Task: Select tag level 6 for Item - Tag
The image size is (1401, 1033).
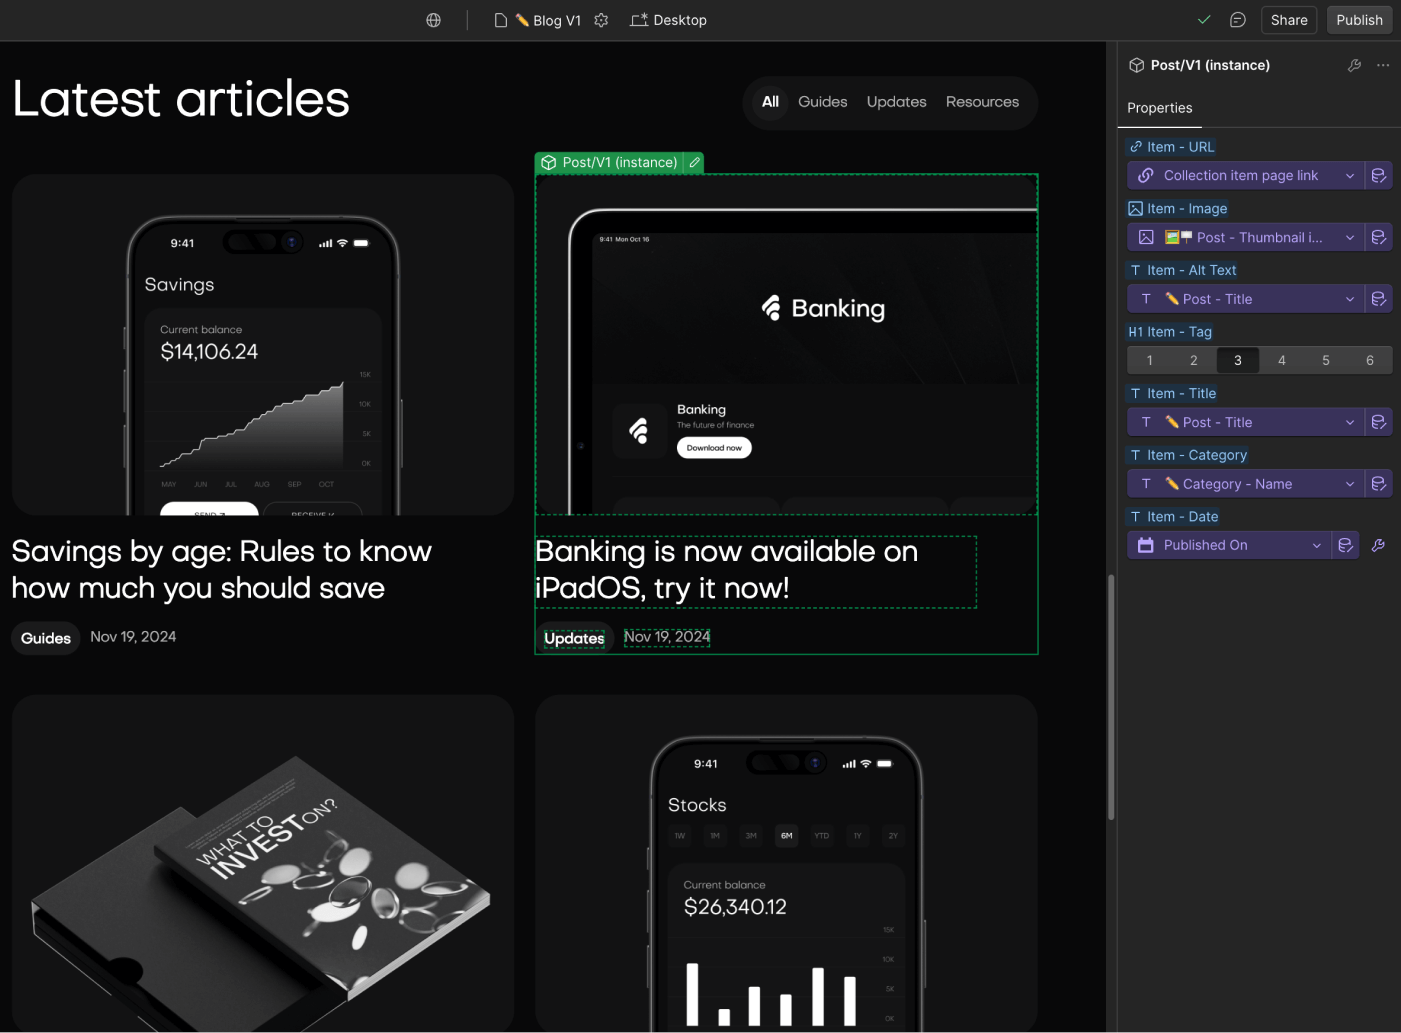Action: [x=1369, y=360]
